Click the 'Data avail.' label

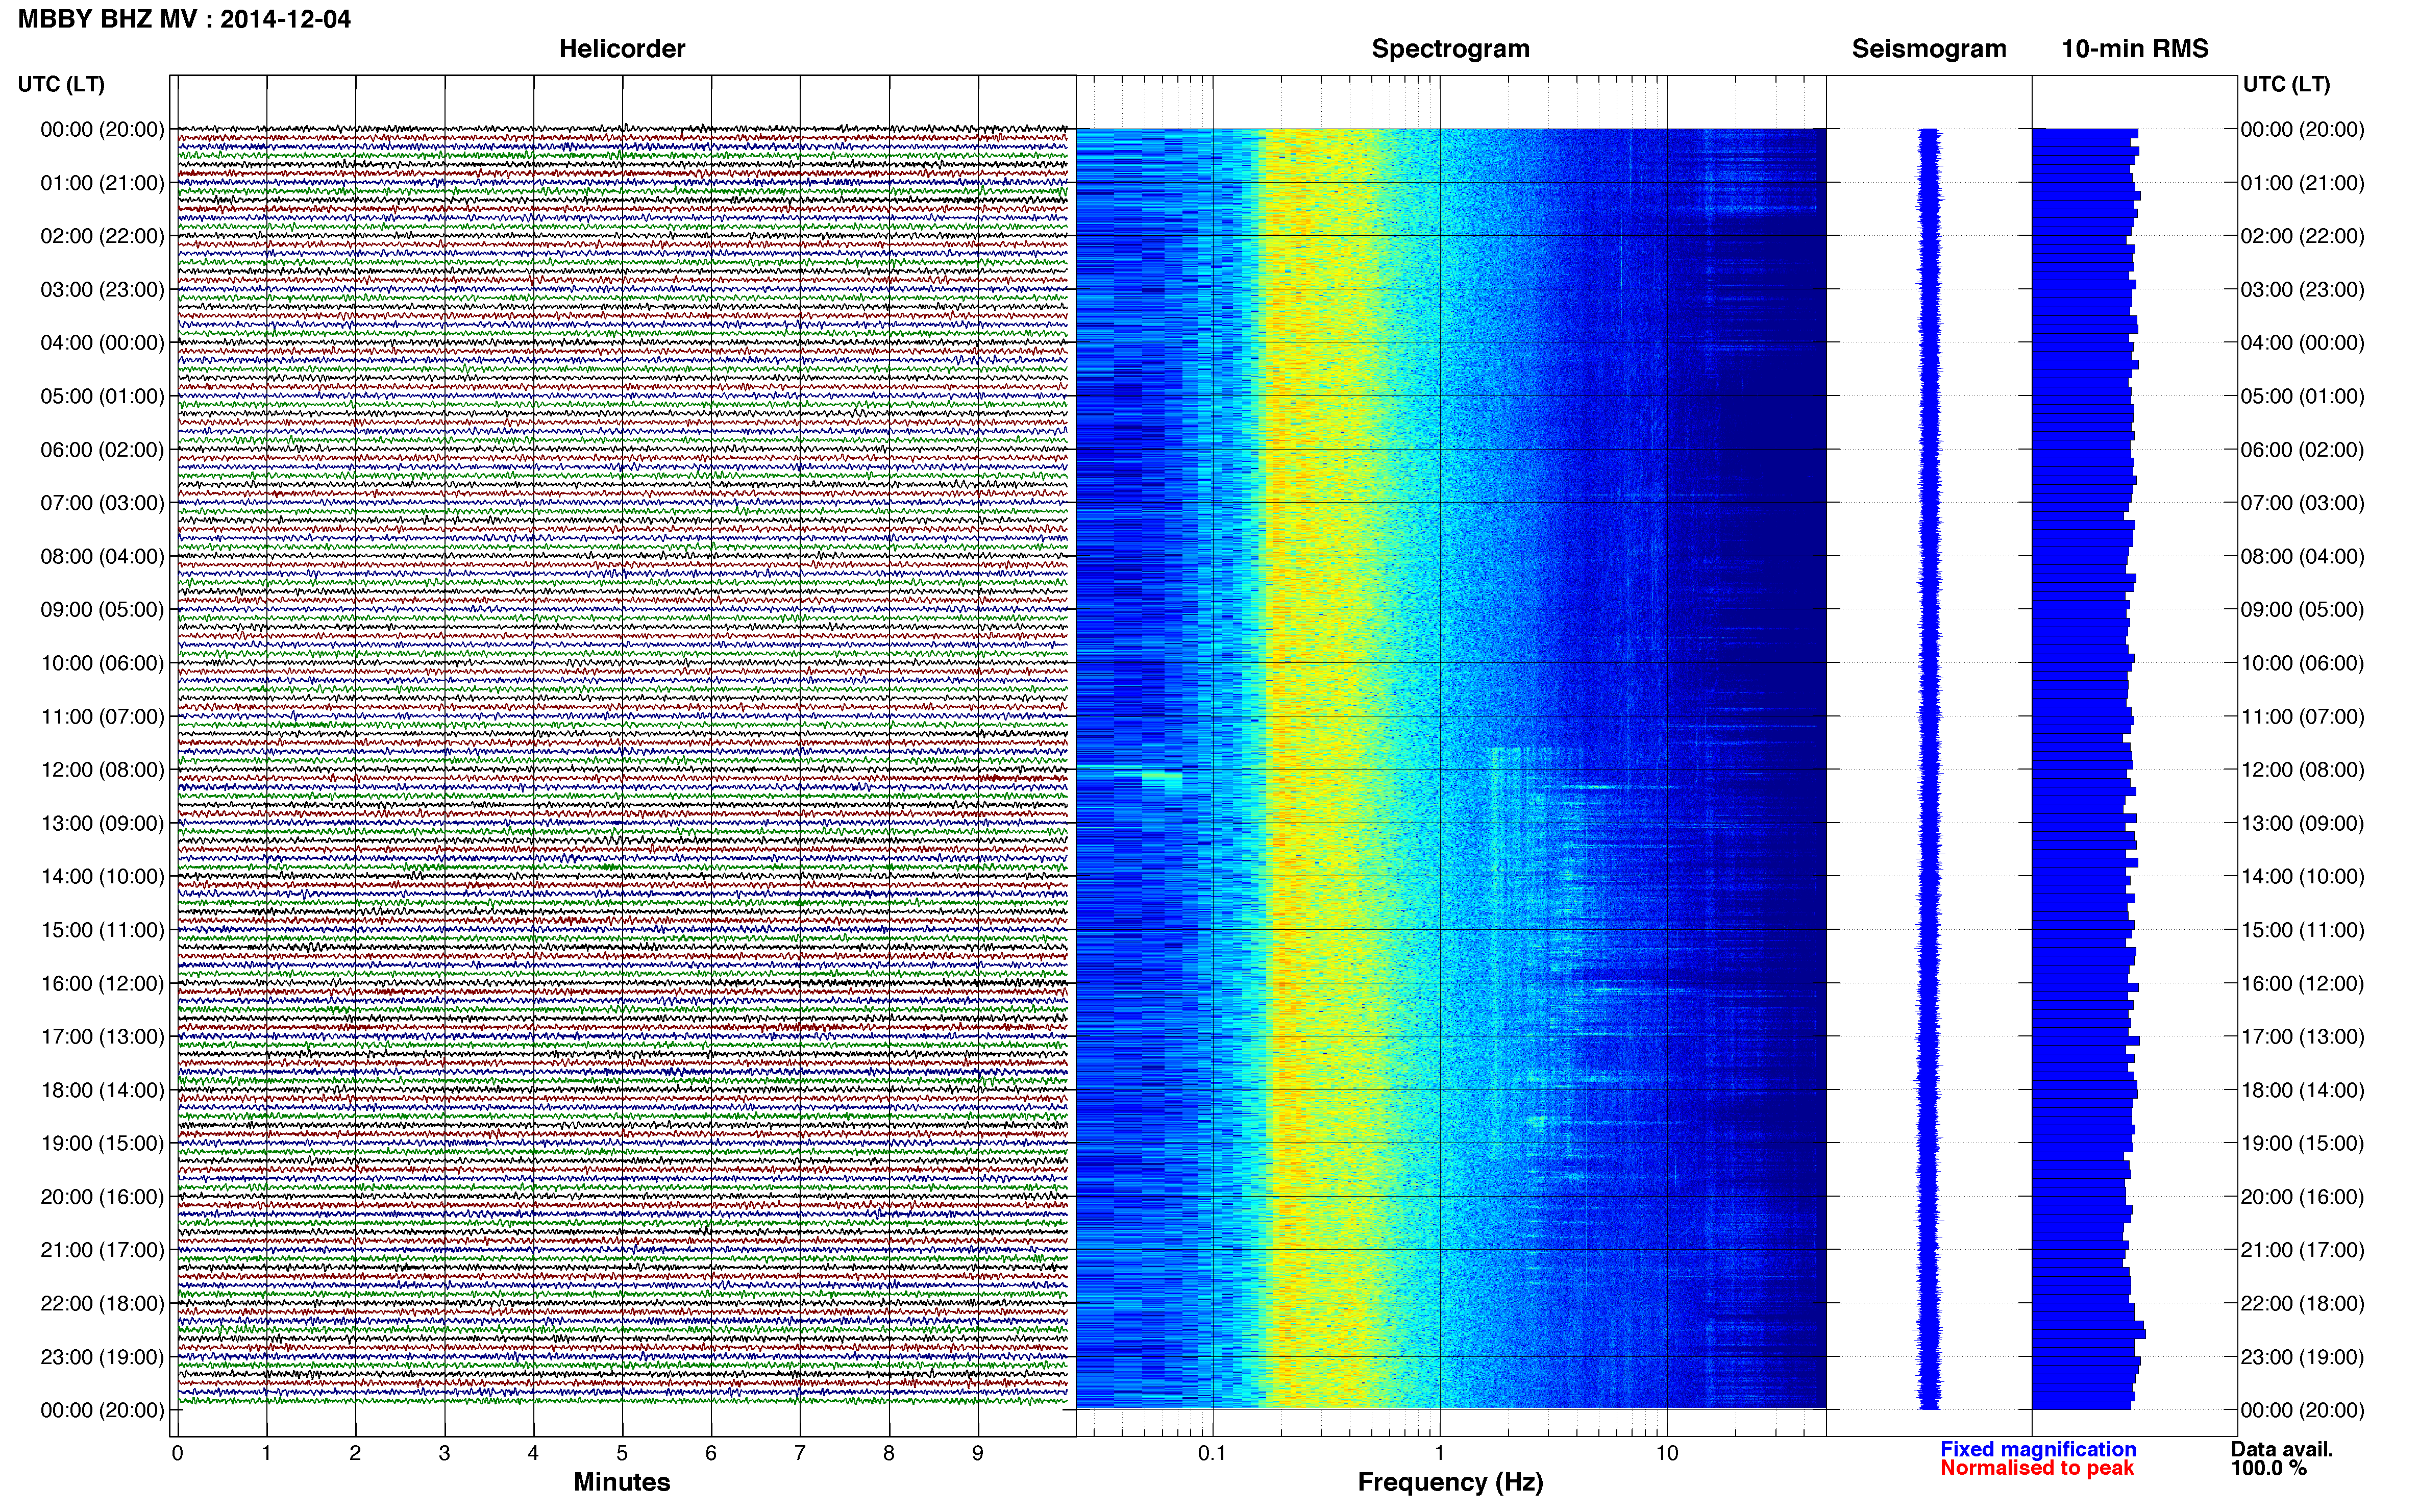pos(2282,1449)
